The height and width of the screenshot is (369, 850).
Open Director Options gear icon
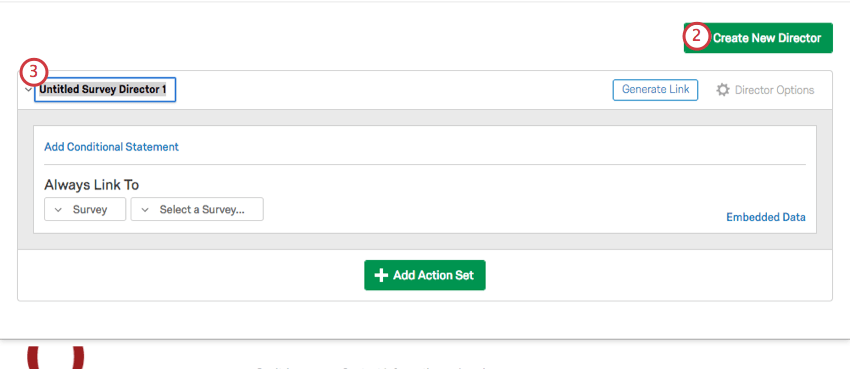(x=723, y=90)
